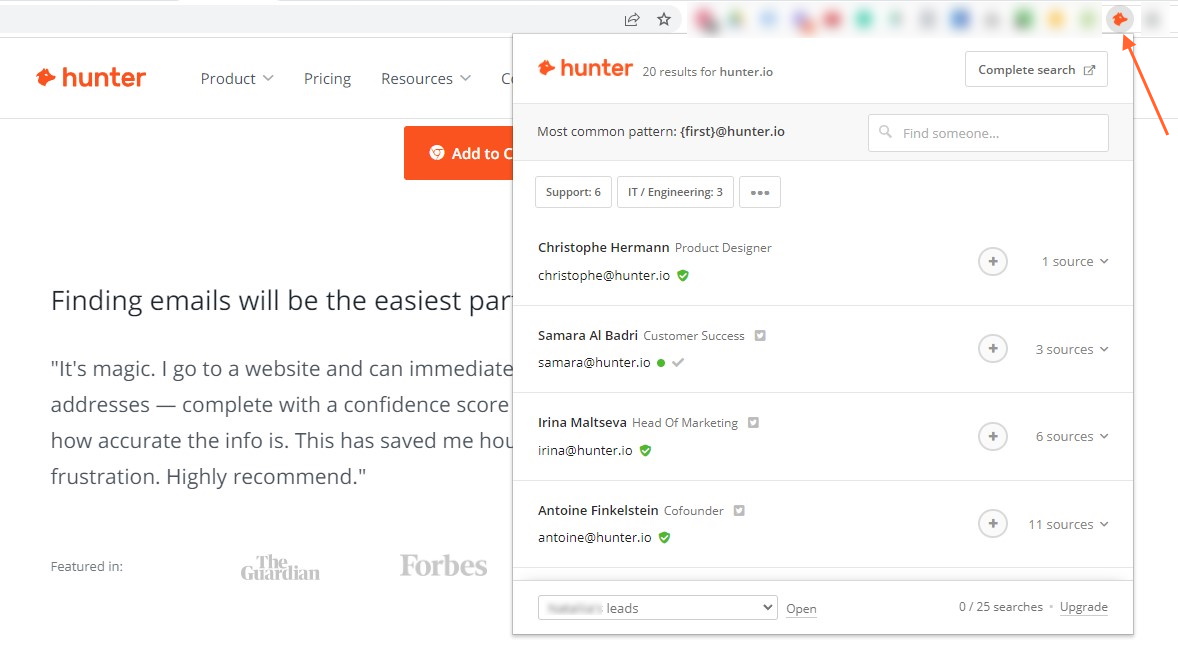Add Irina Maltseva as a lead
1178x659 pixels.
(x=992, y=437)
